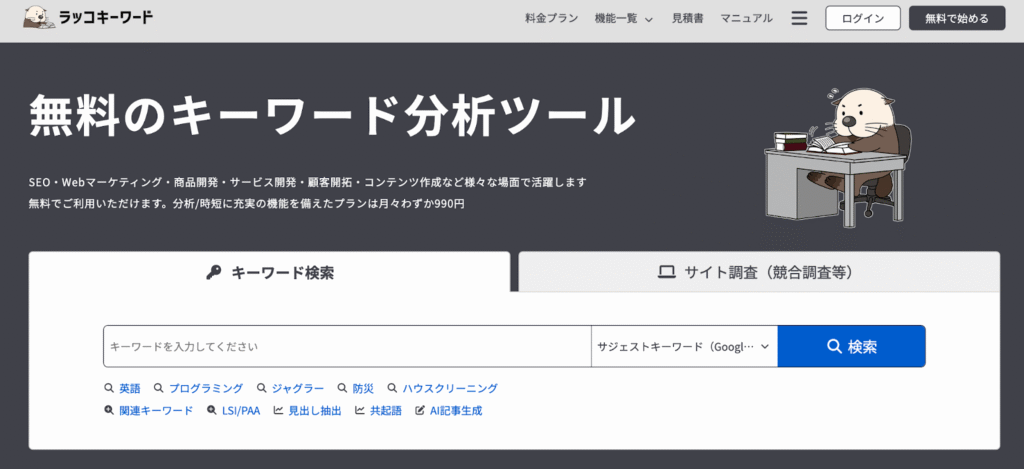Open the AI記事生成 feature link
Screen dimensions: 1024x469
(456, 410)
